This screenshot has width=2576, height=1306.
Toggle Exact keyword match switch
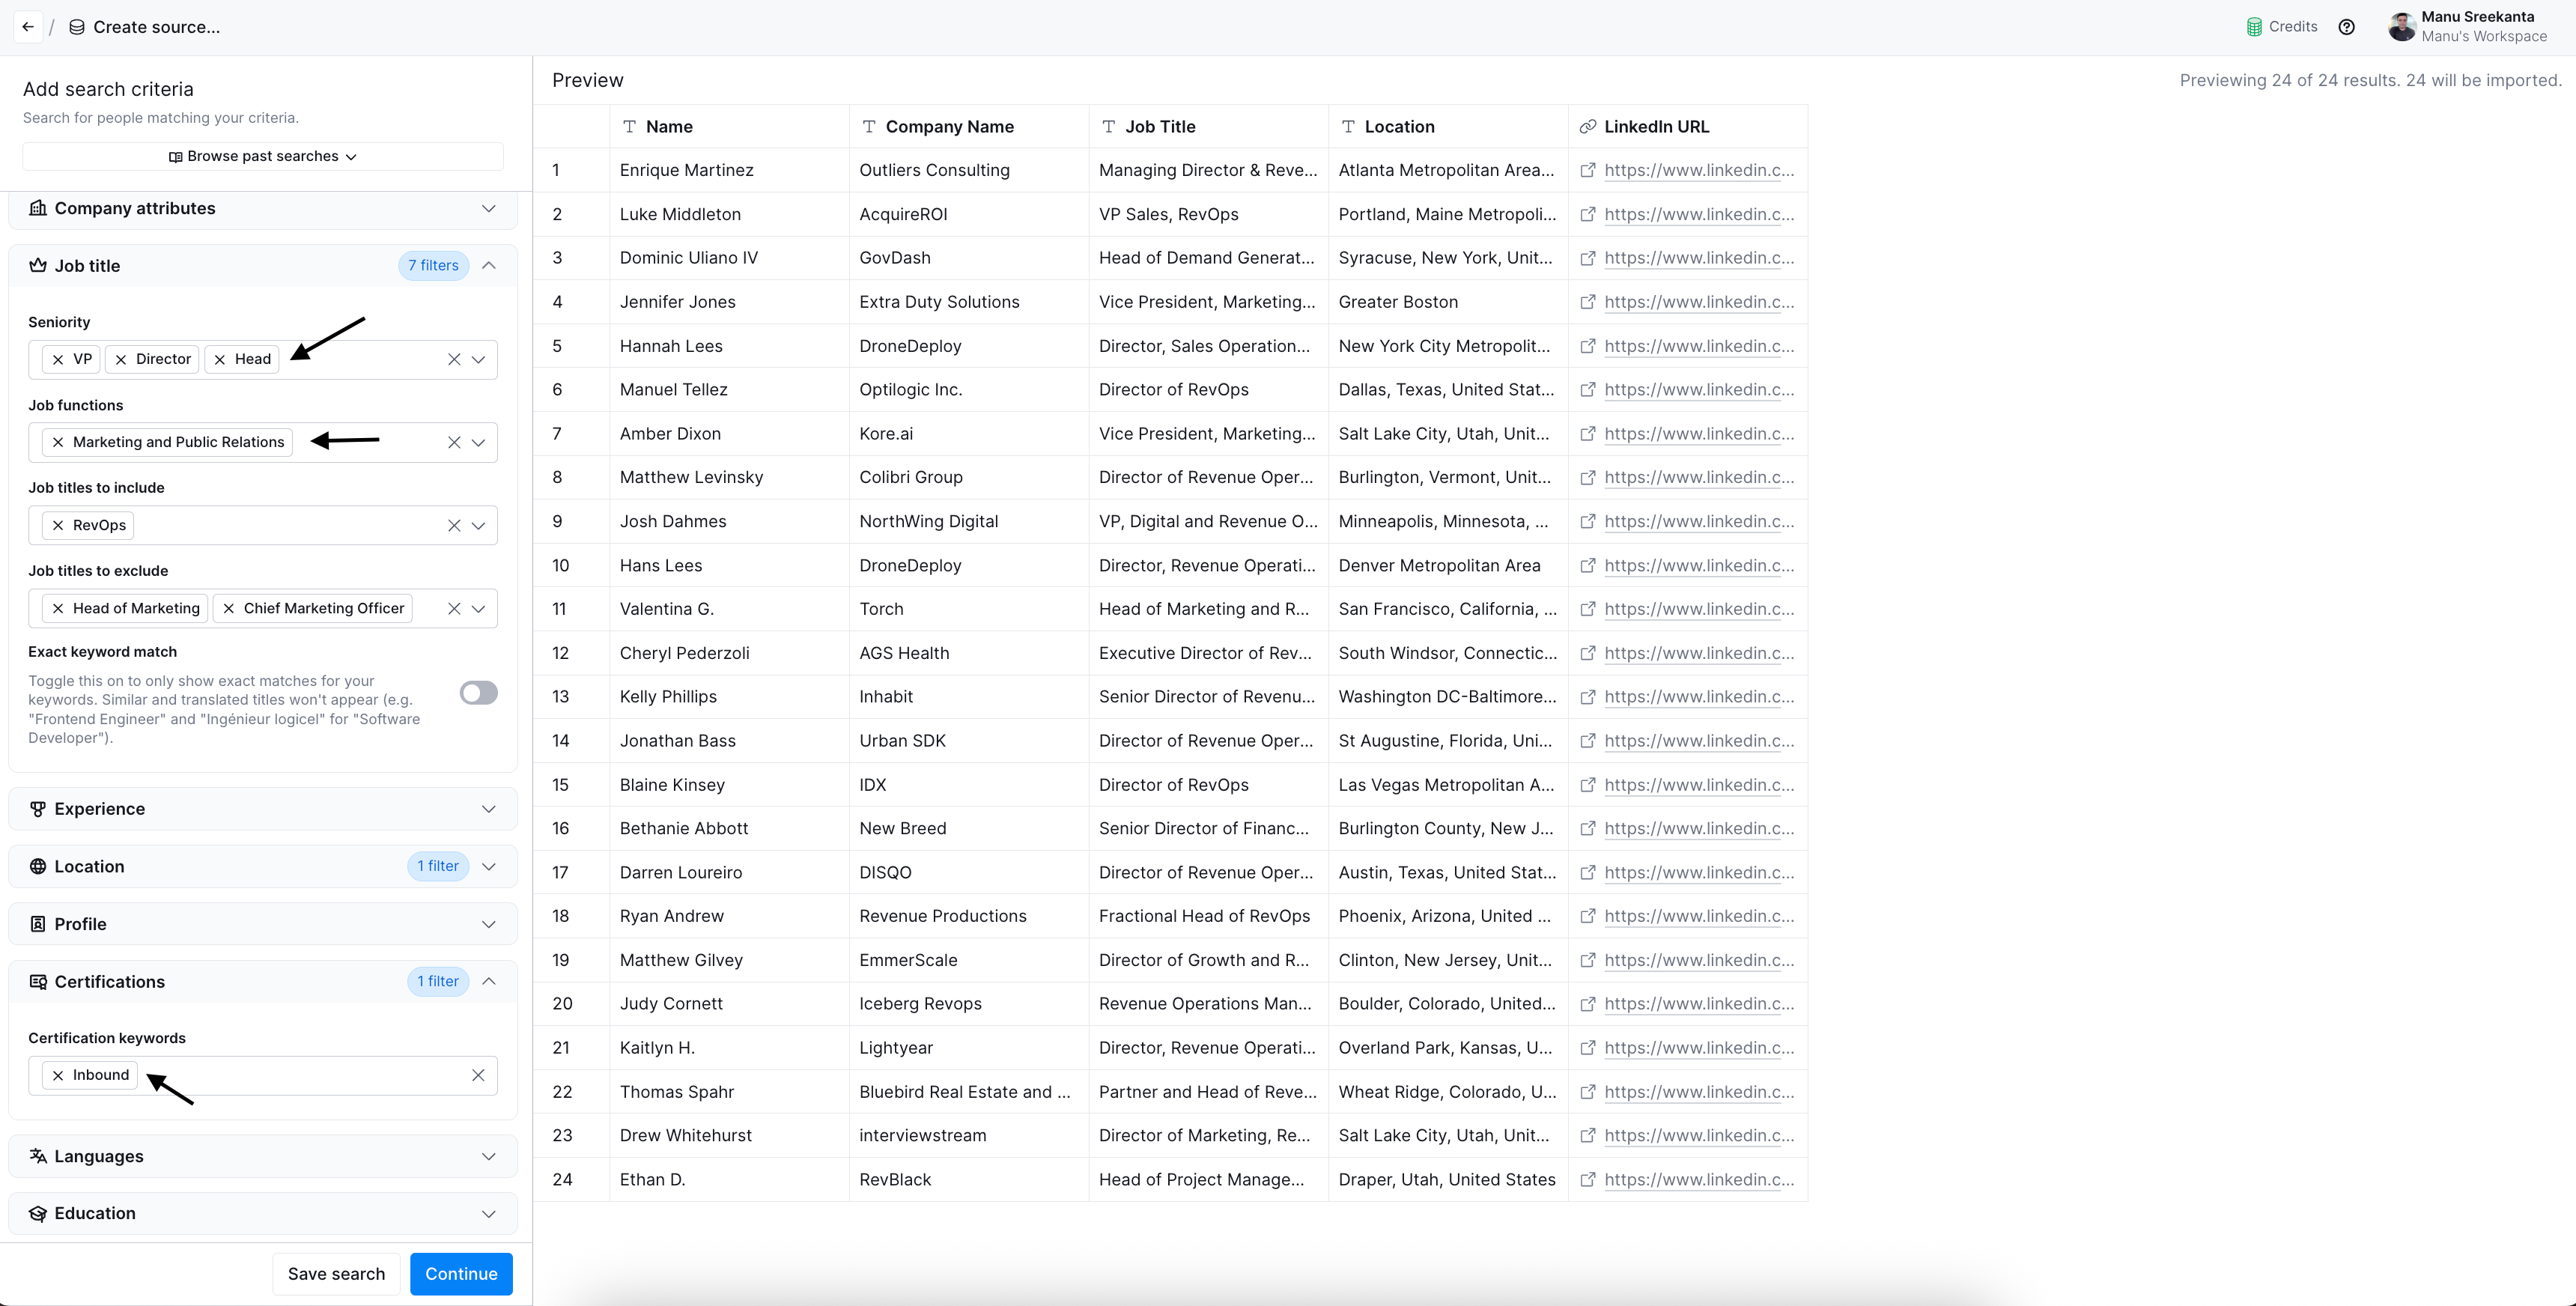pos(478,693)
